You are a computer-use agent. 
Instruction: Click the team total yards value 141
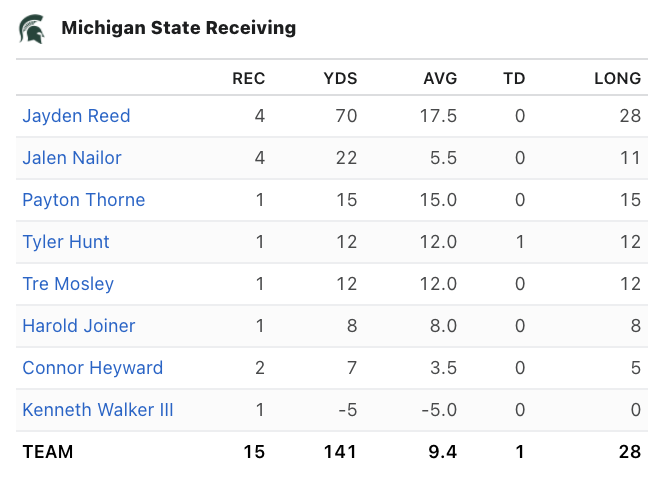pyautogui.click(x=340, y=452)
